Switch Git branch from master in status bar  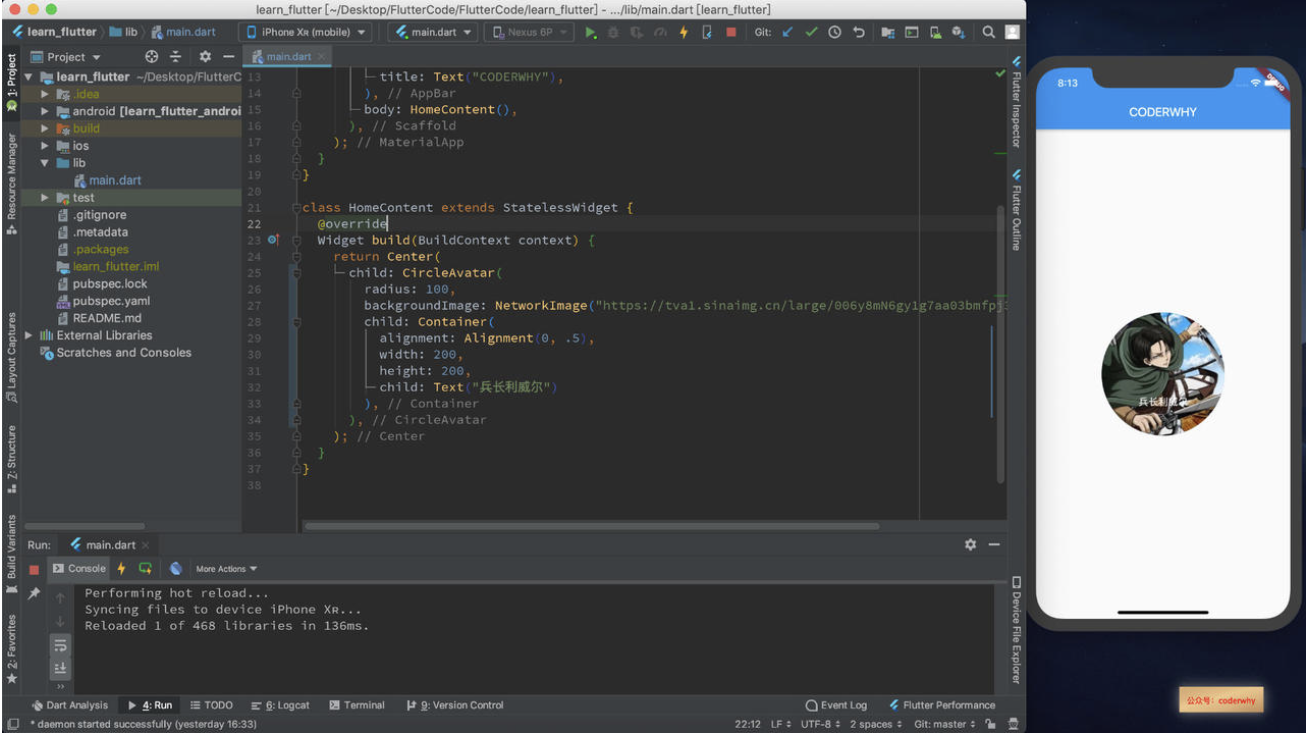(x=944, y=724)
